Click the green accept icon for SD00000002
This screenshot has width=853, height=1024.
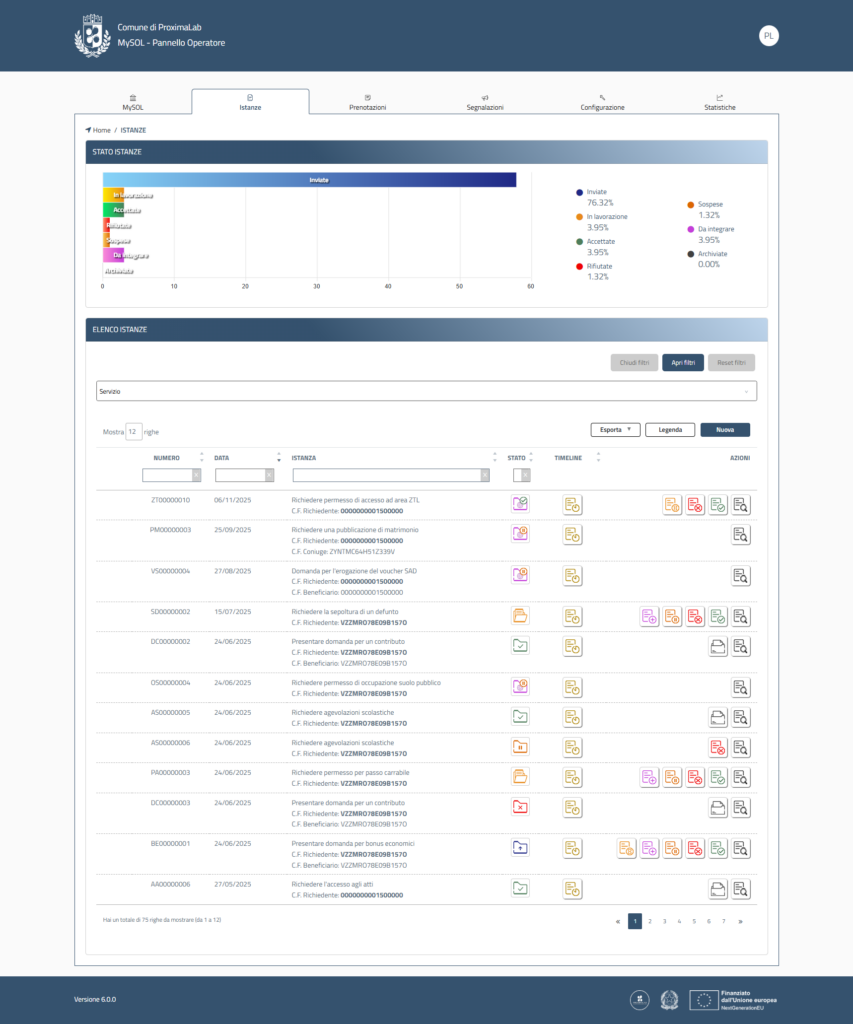[x=718, y=617]
